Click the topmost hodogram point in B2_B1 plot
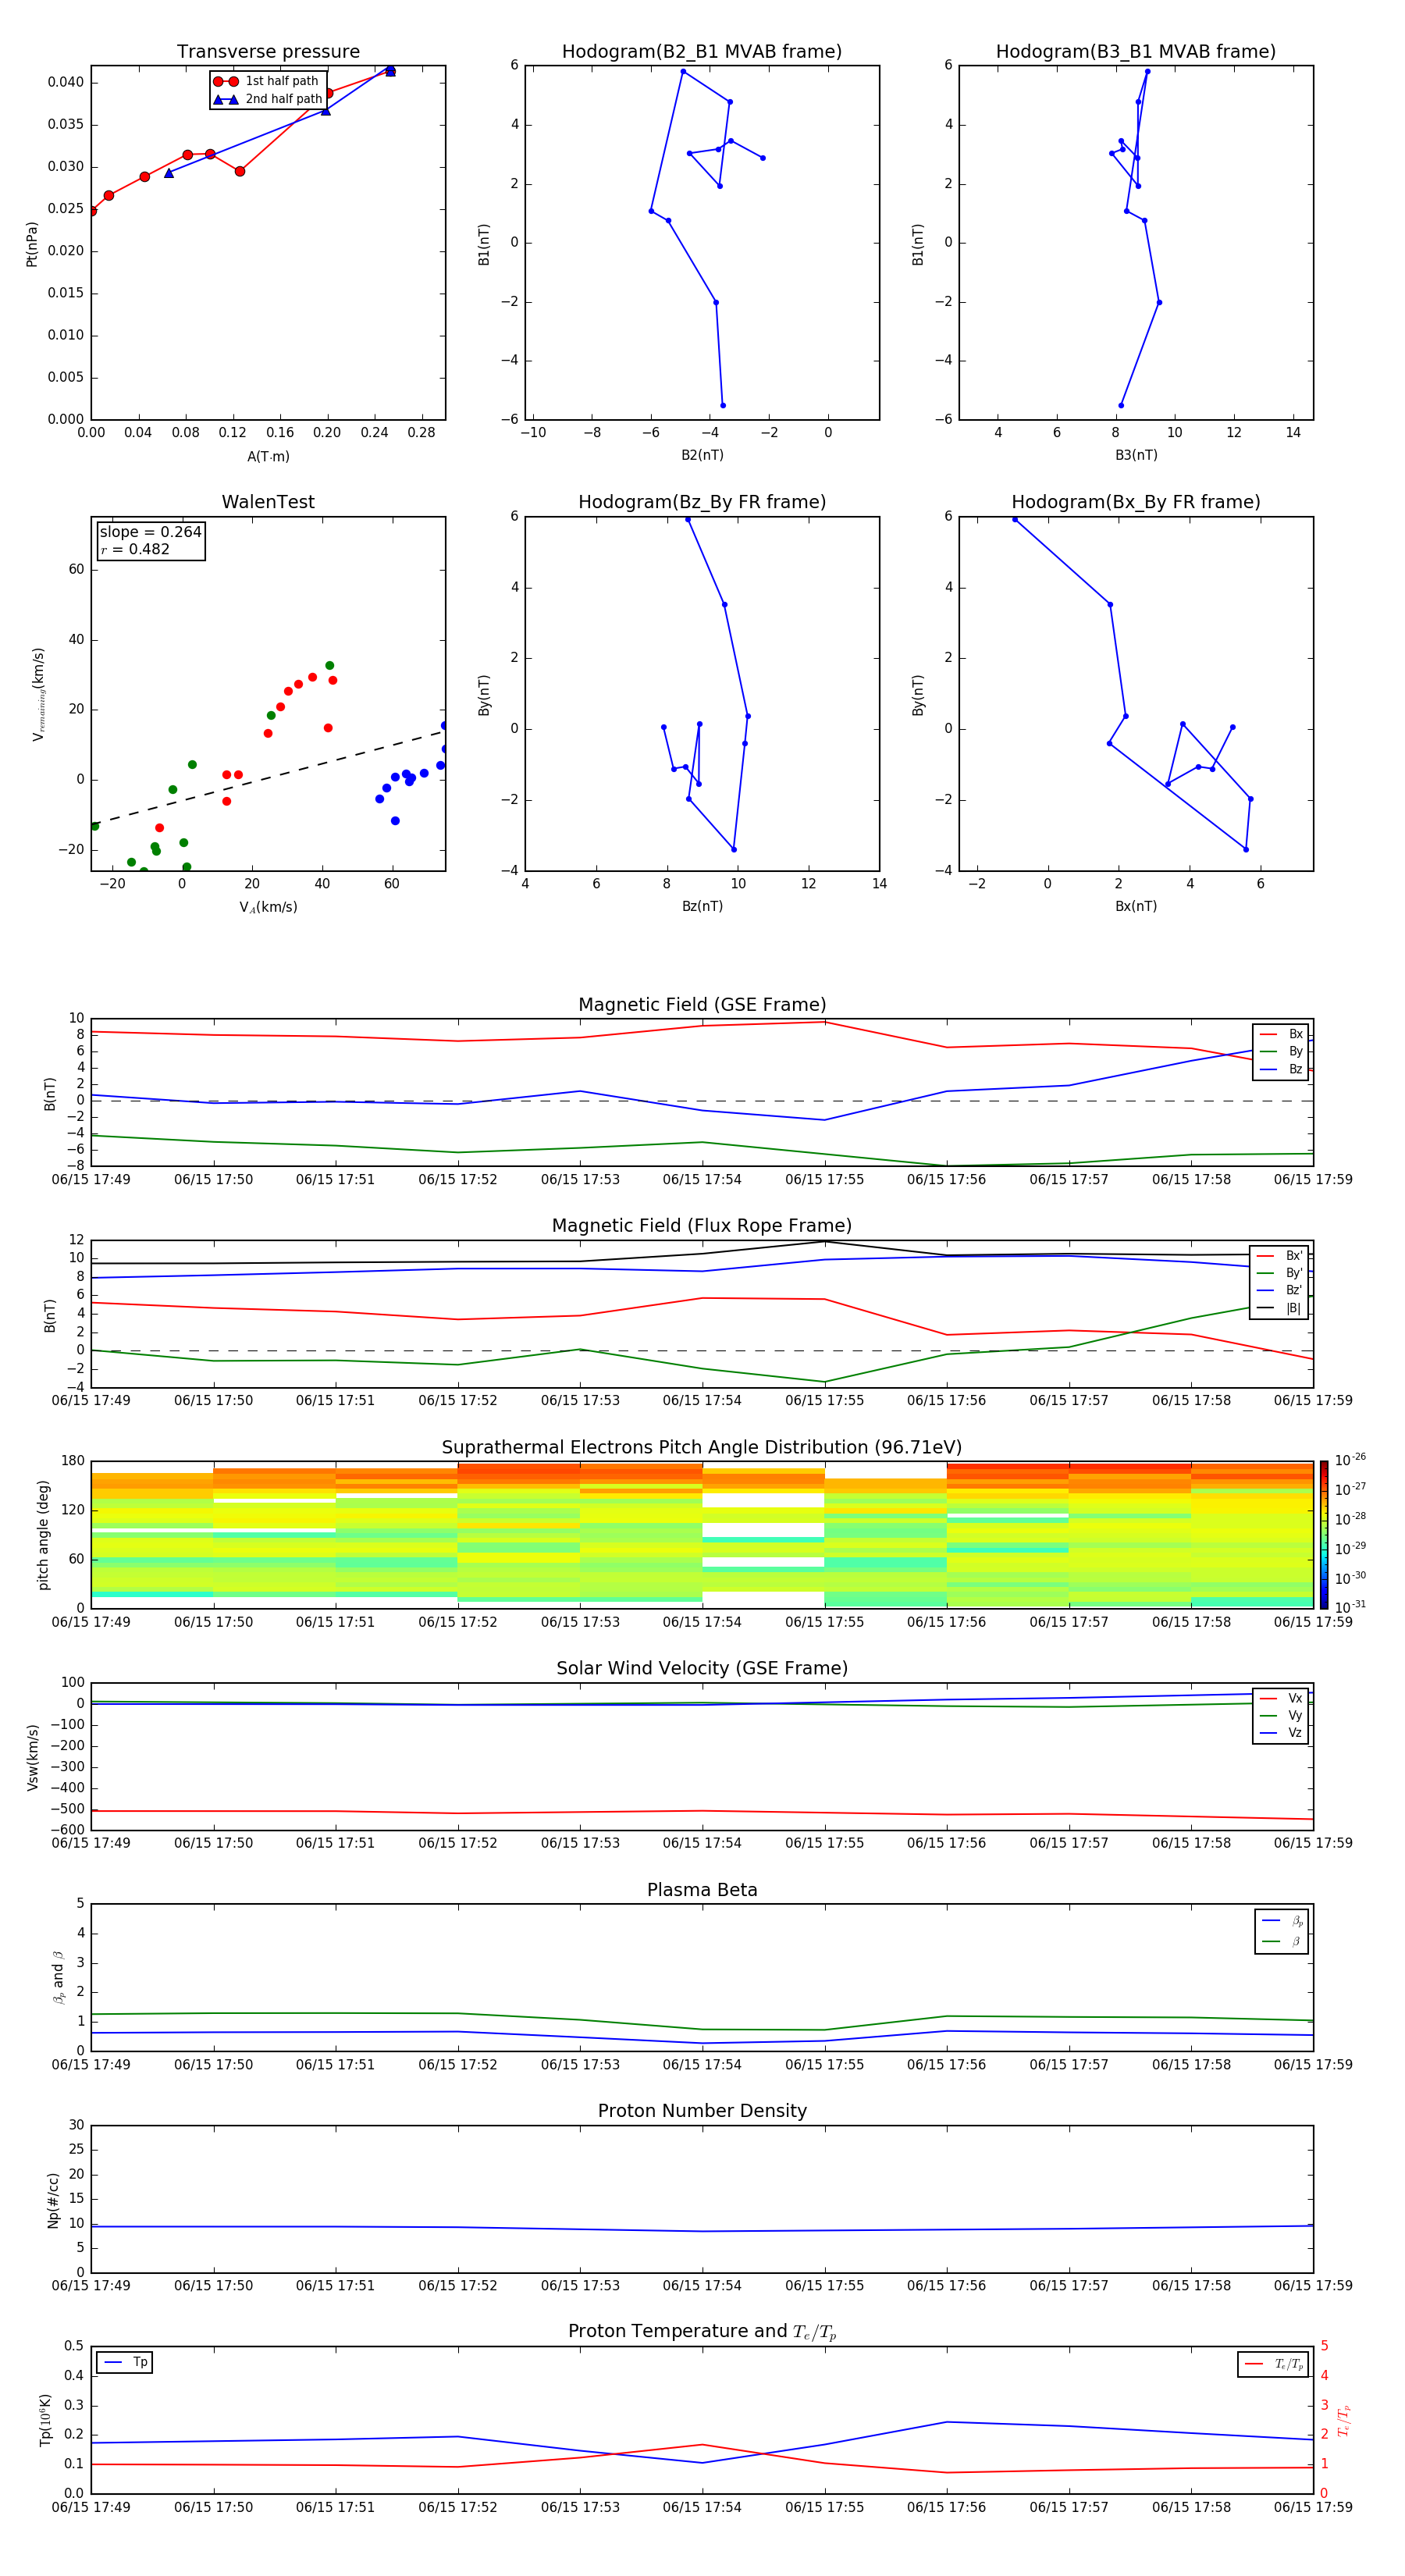Screen dimensions: 1405x2576 tap(683, 71)
